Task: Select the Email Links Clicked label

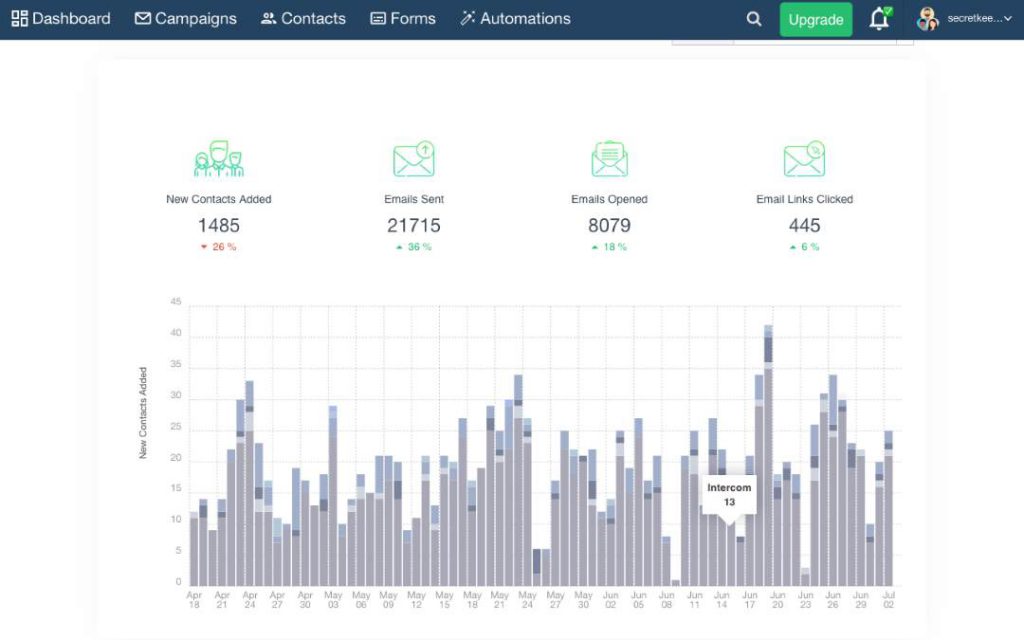Action: pos(805,199)
